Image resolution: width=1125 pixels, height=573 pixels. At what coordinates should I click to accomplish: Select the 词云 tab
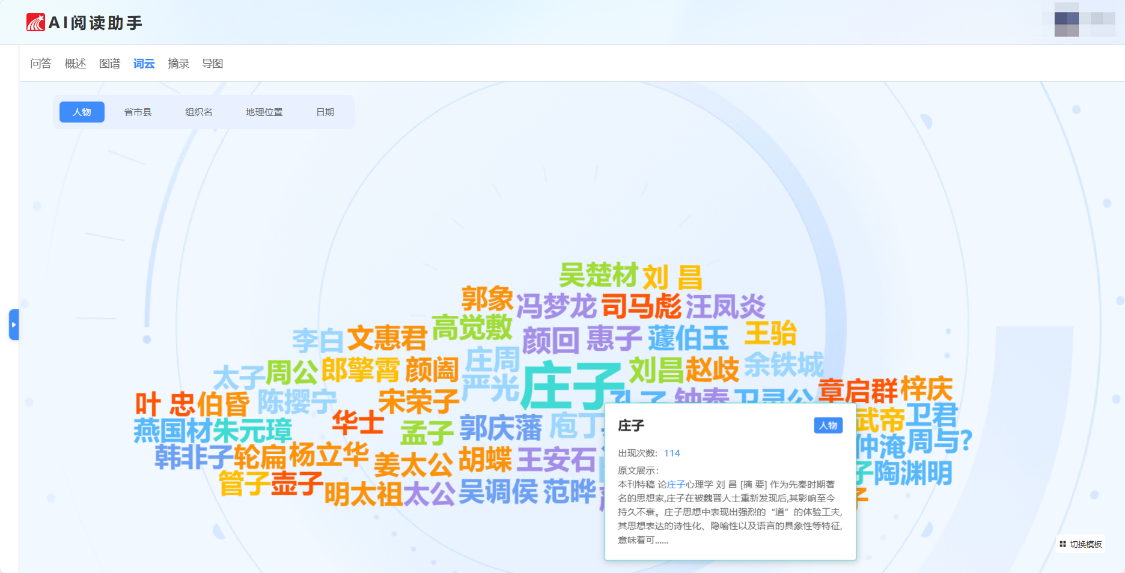click(x=144, y=64)
